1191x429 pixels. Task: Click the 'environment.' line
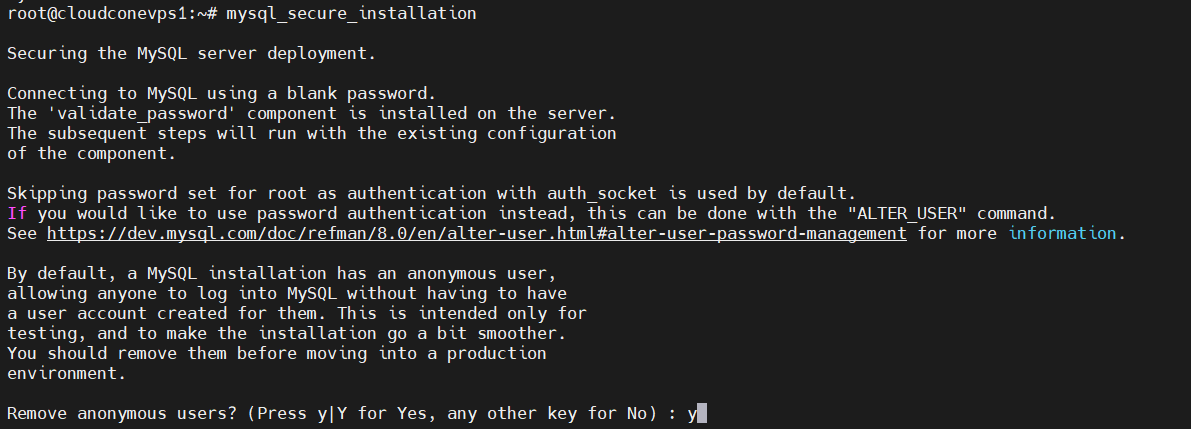tap(66, 373)
